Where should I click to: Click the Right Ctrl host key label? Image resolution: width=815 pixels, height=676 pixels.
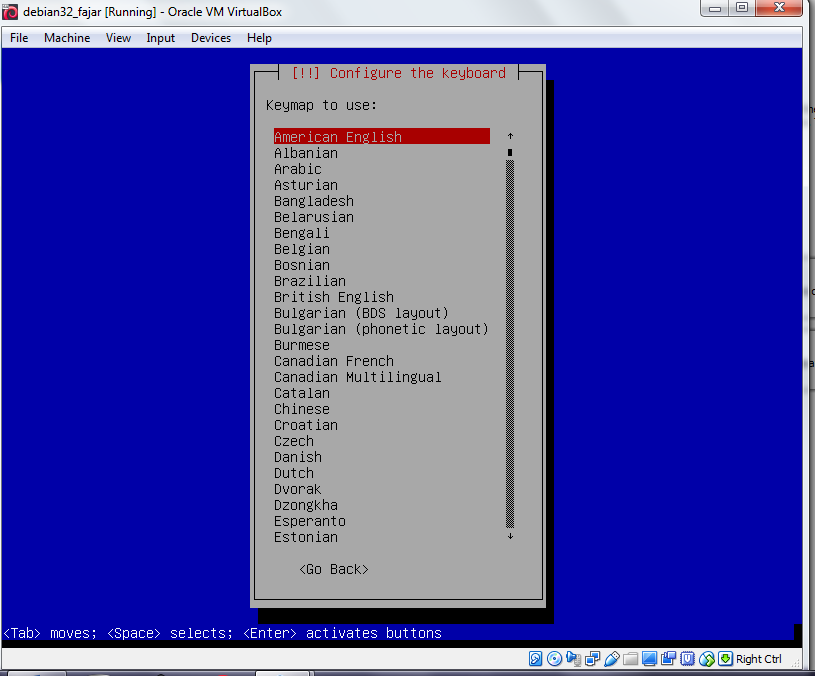759,659
